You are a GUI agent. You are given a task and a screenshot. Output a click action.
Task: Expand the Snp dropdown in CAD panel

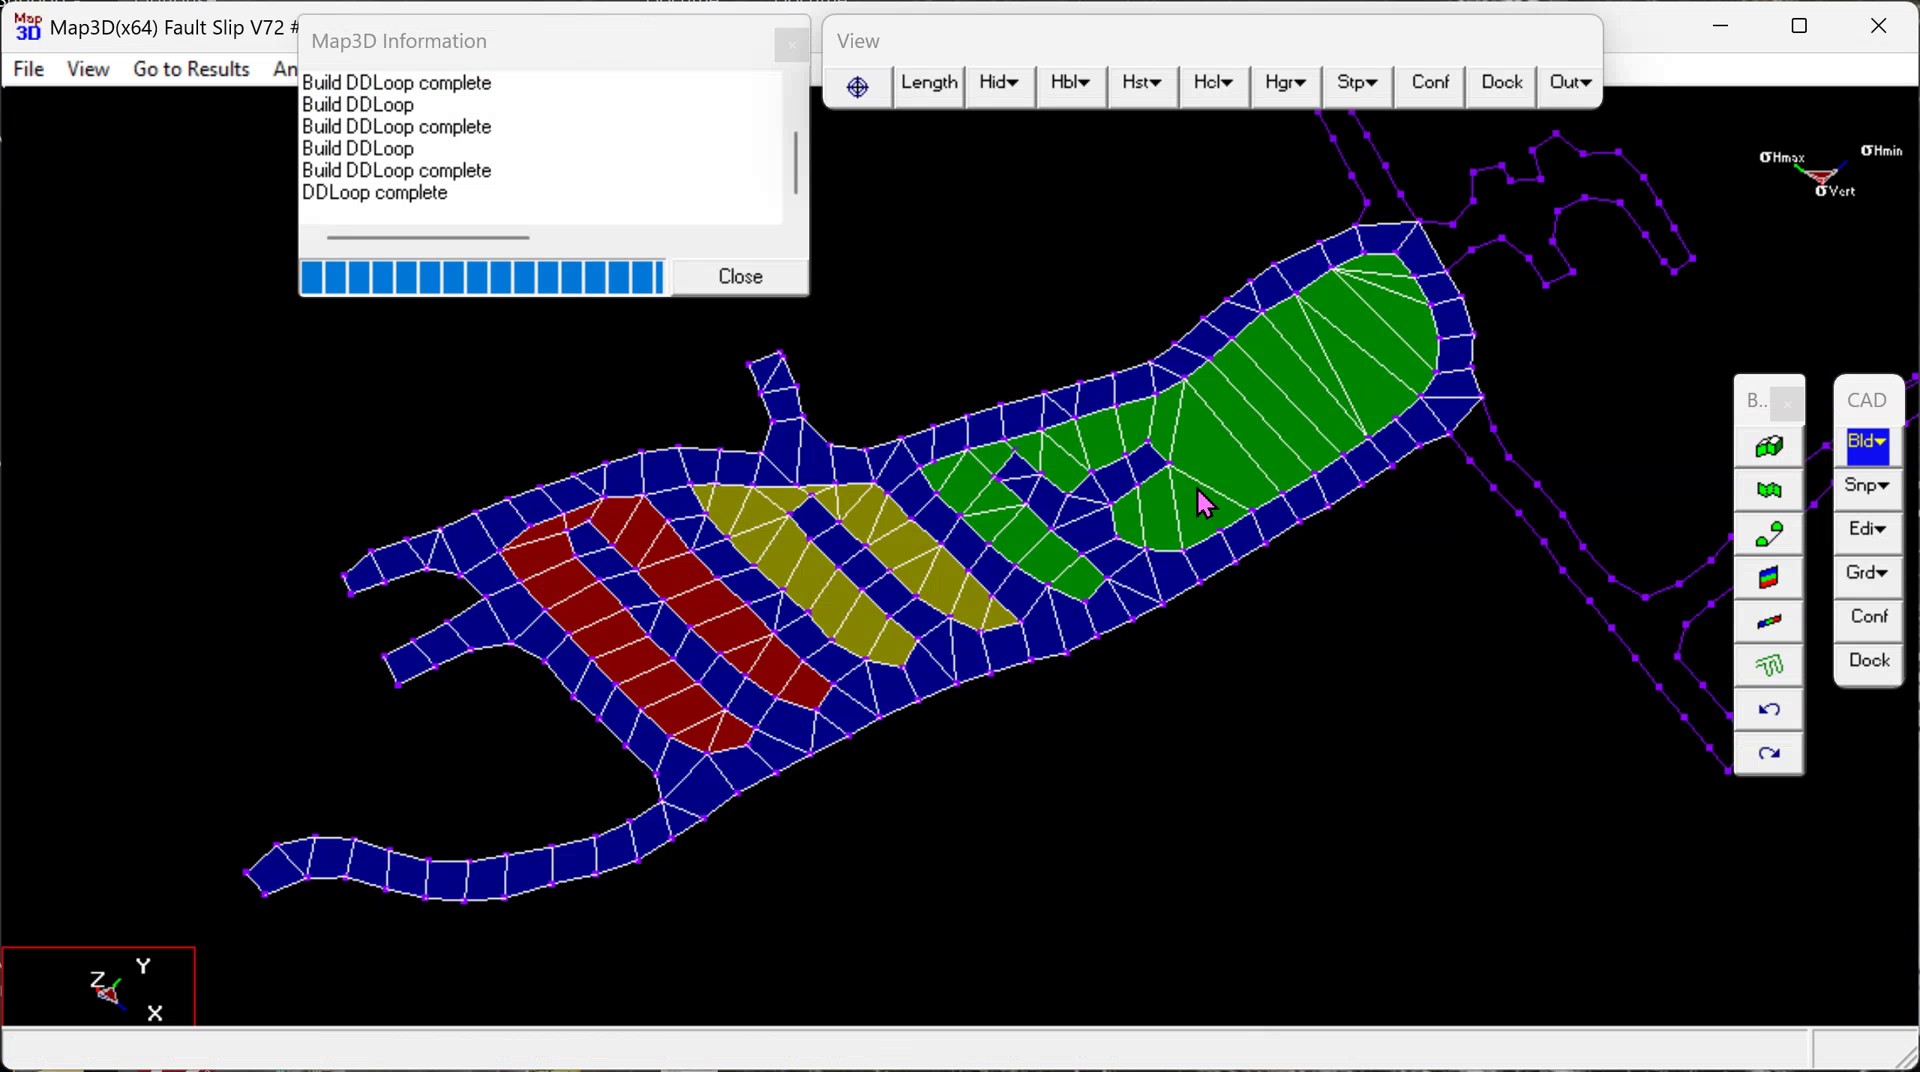[x=1867, y=486]
